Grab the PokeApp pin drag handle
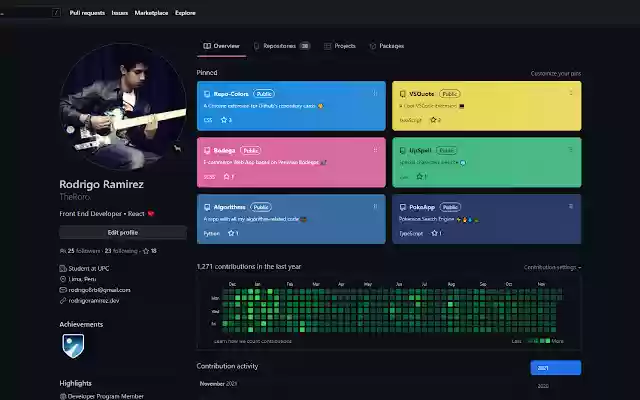 coord(571,207)
